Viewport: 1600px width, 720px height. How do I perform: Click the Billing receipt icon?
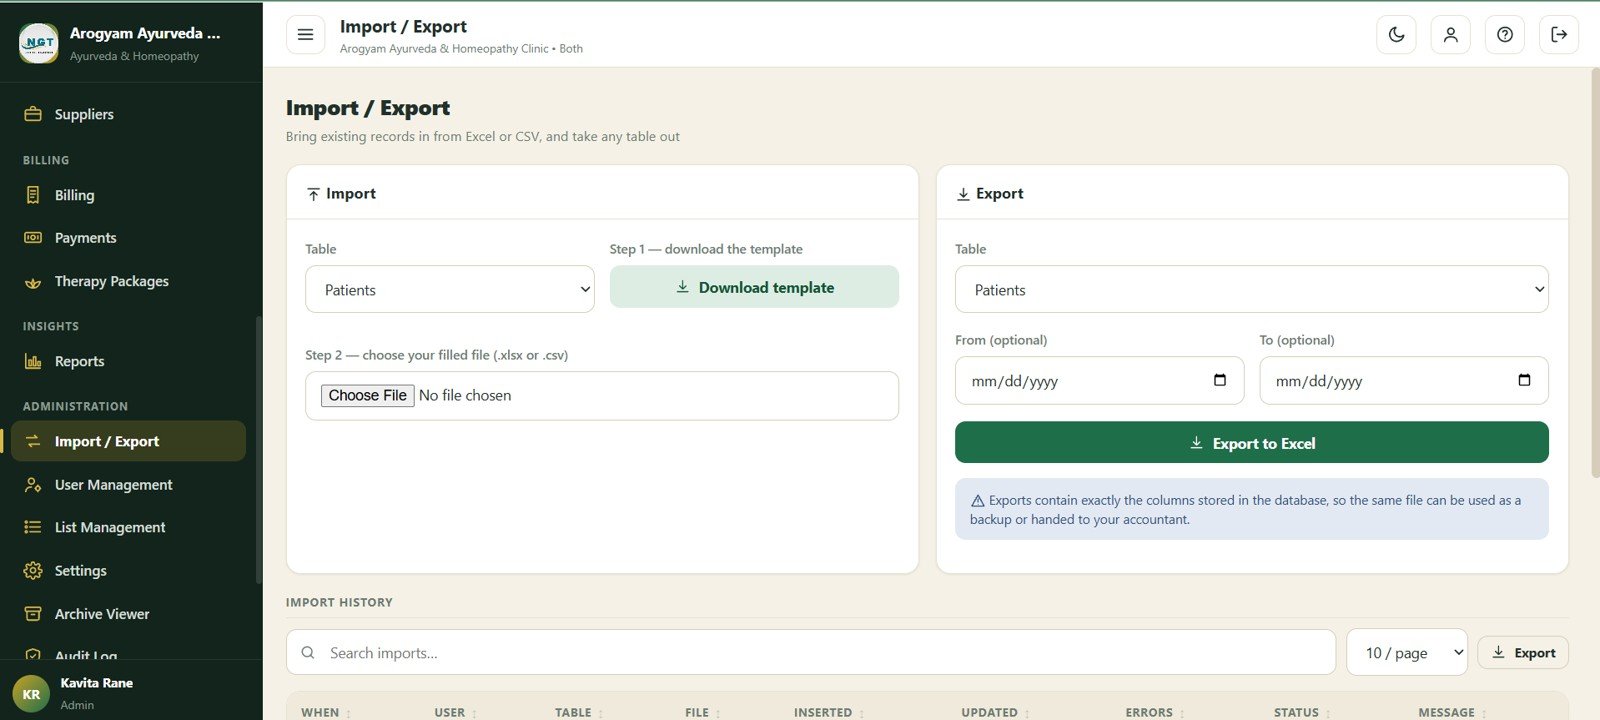pyautogui.click(x=33, y=195)
